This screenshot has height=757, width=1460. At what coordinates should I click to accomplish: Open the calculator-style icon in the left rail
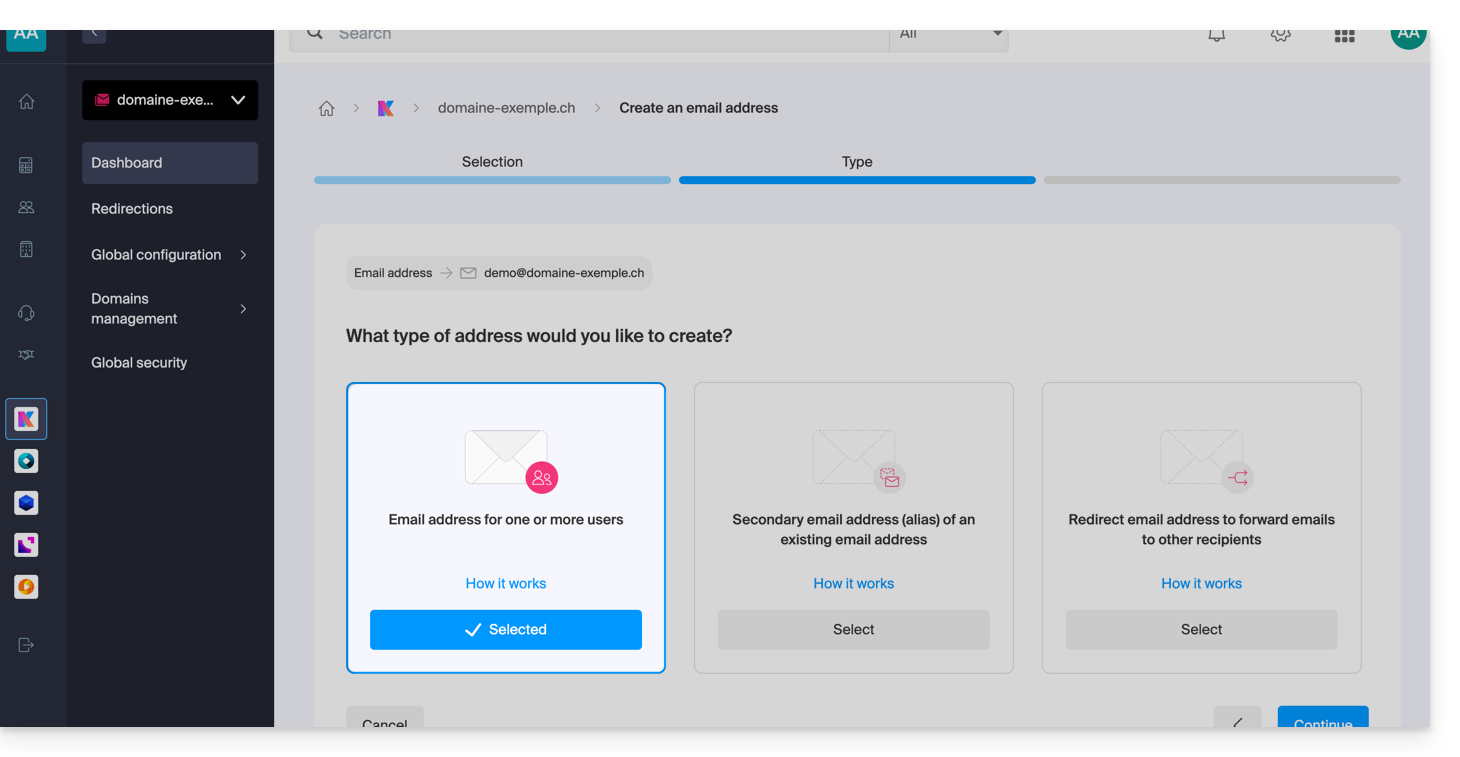pyautogui.click(x=27, y=165)
